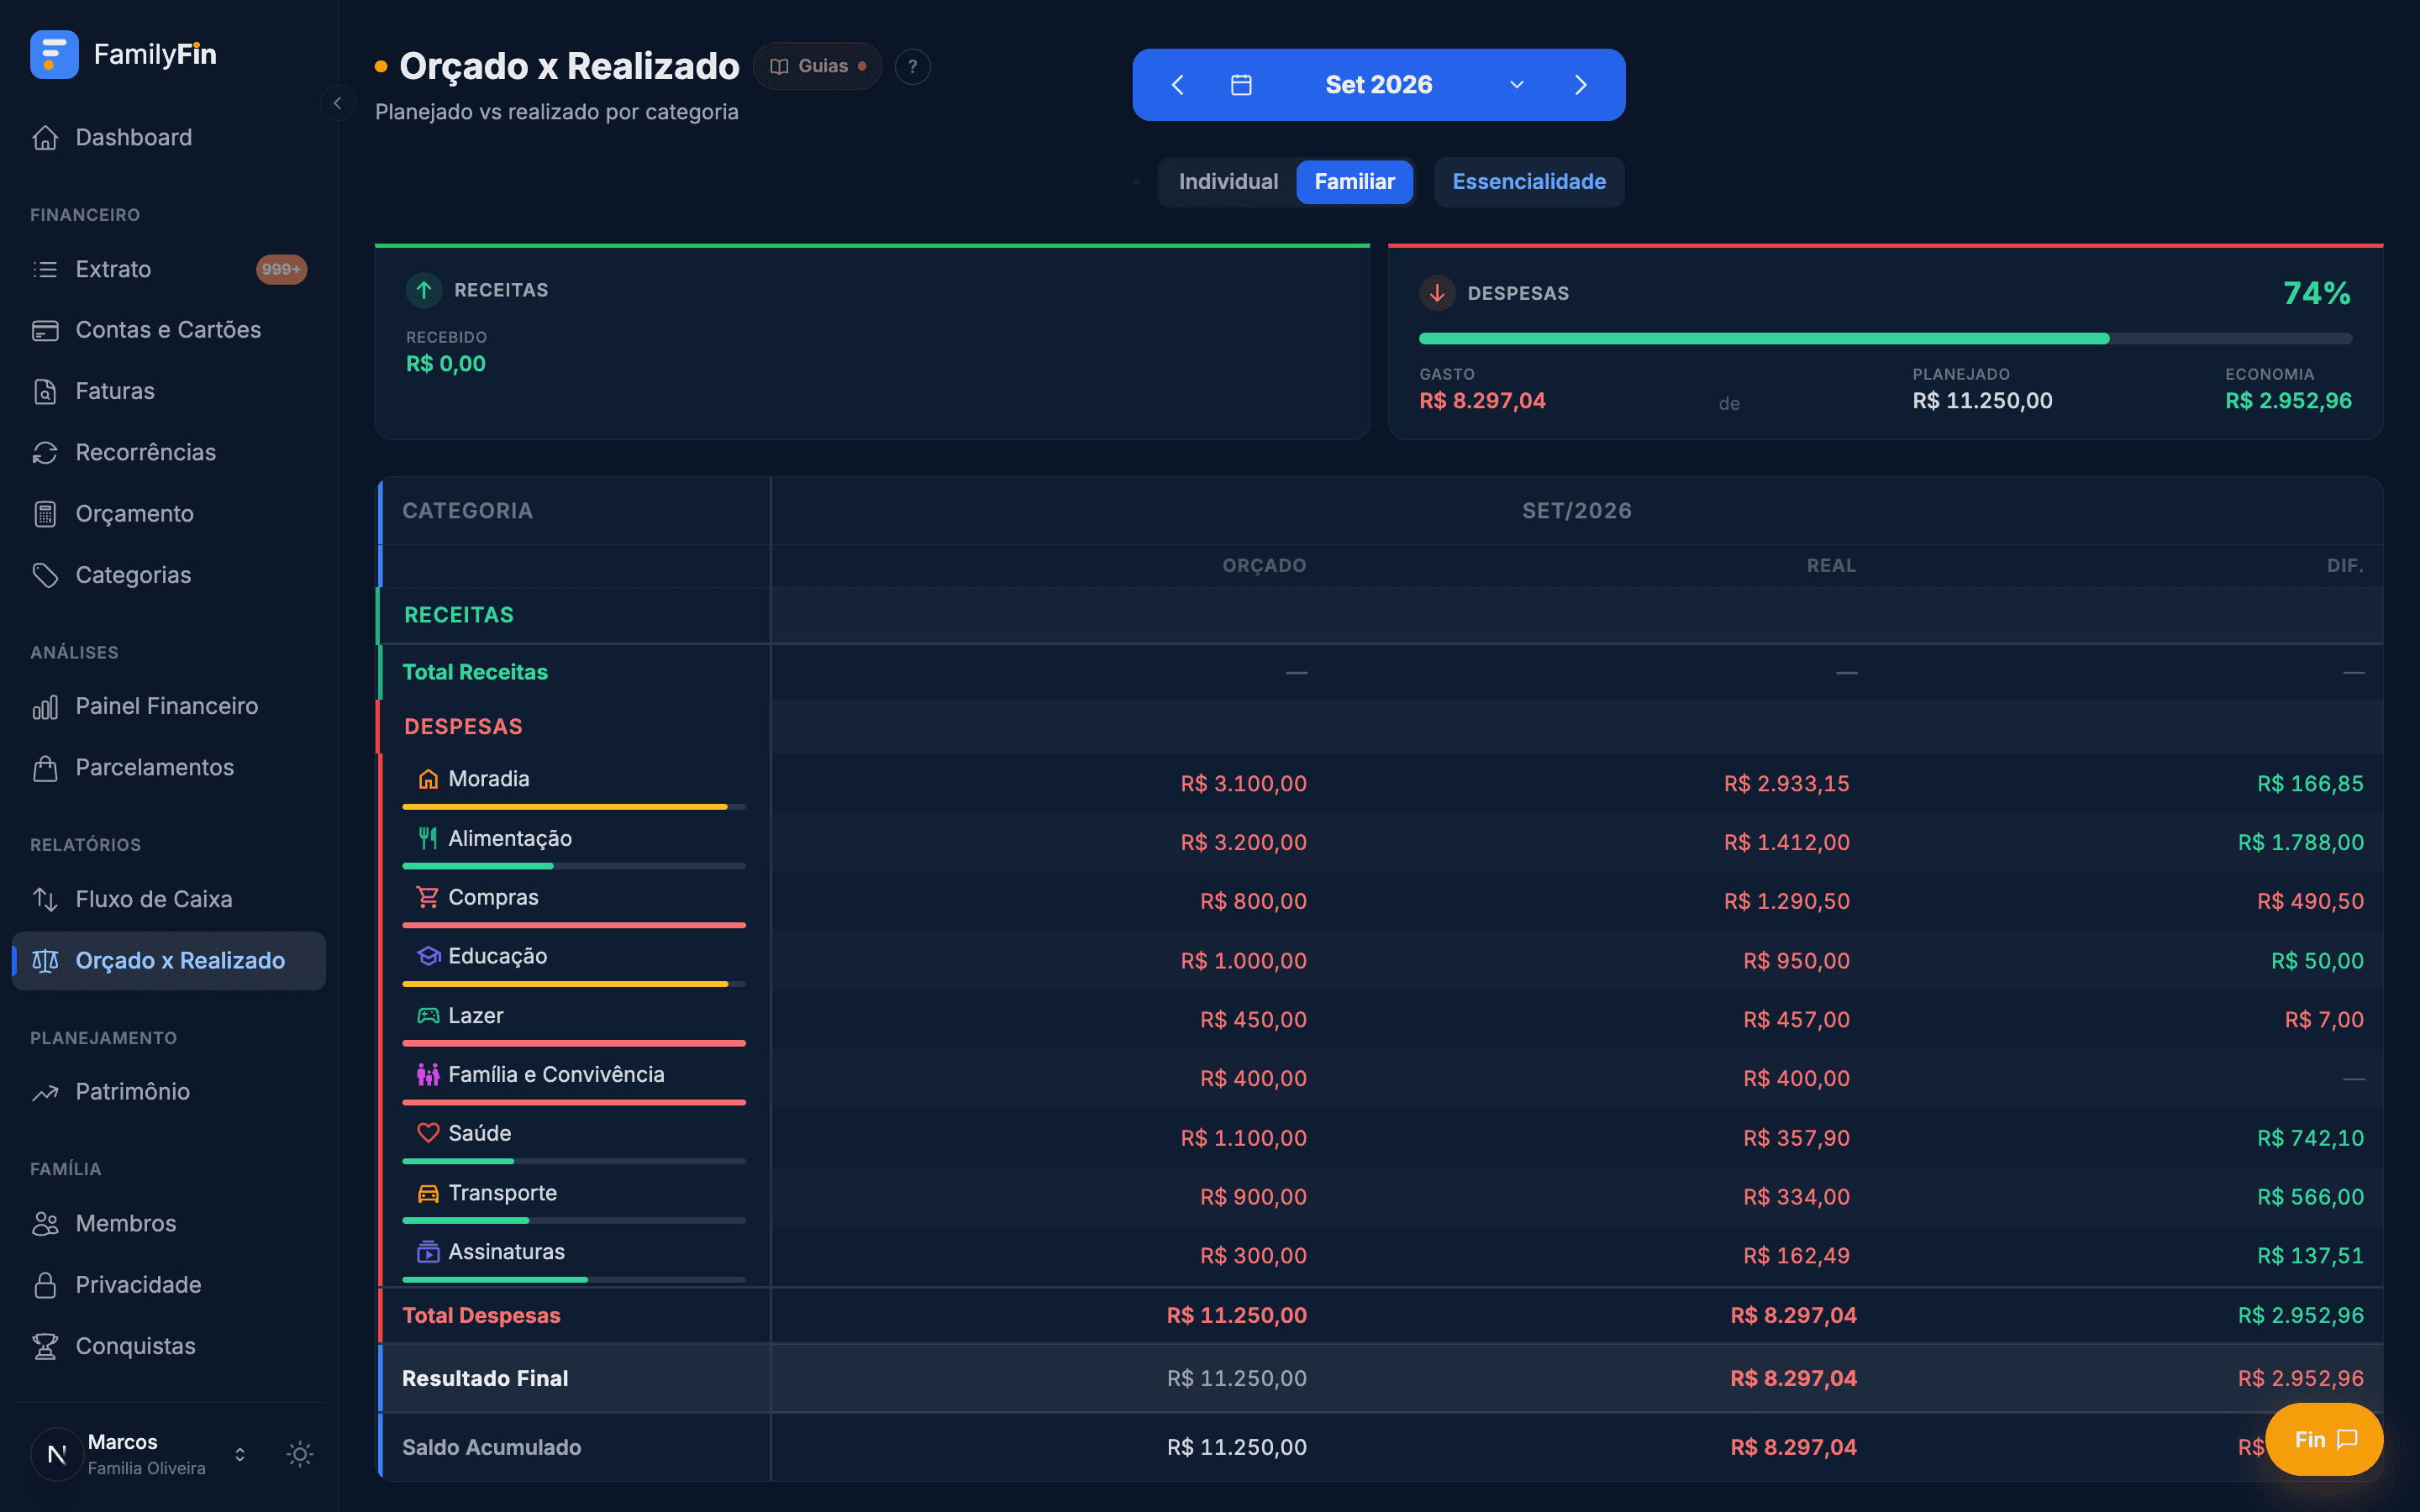Open Extrato list icon in sidebar
The width and height of the screenshot is (2420, 1512).
pyautogui.click(x=45, y=269)
